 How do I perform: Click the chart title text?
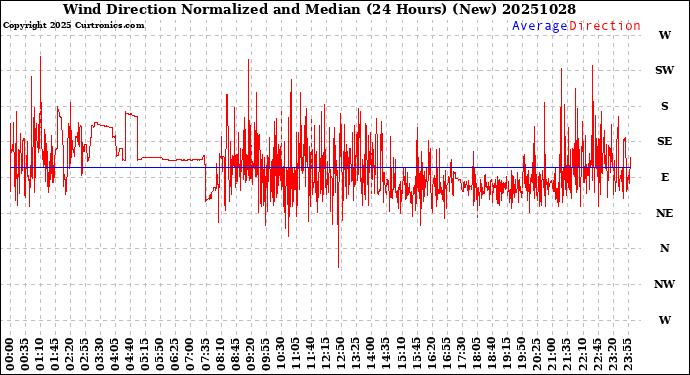[319, 9]
